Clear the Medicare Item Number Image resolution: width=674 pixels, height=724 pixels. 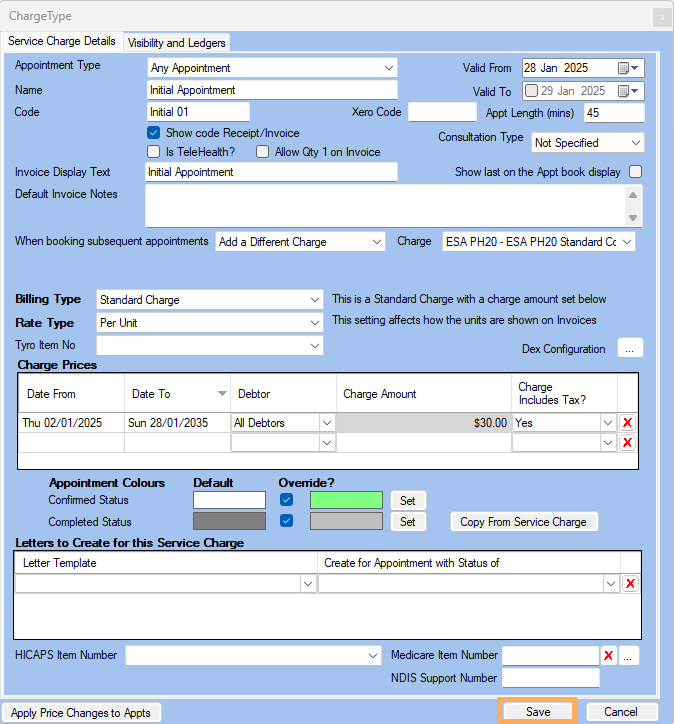(608, 655)
